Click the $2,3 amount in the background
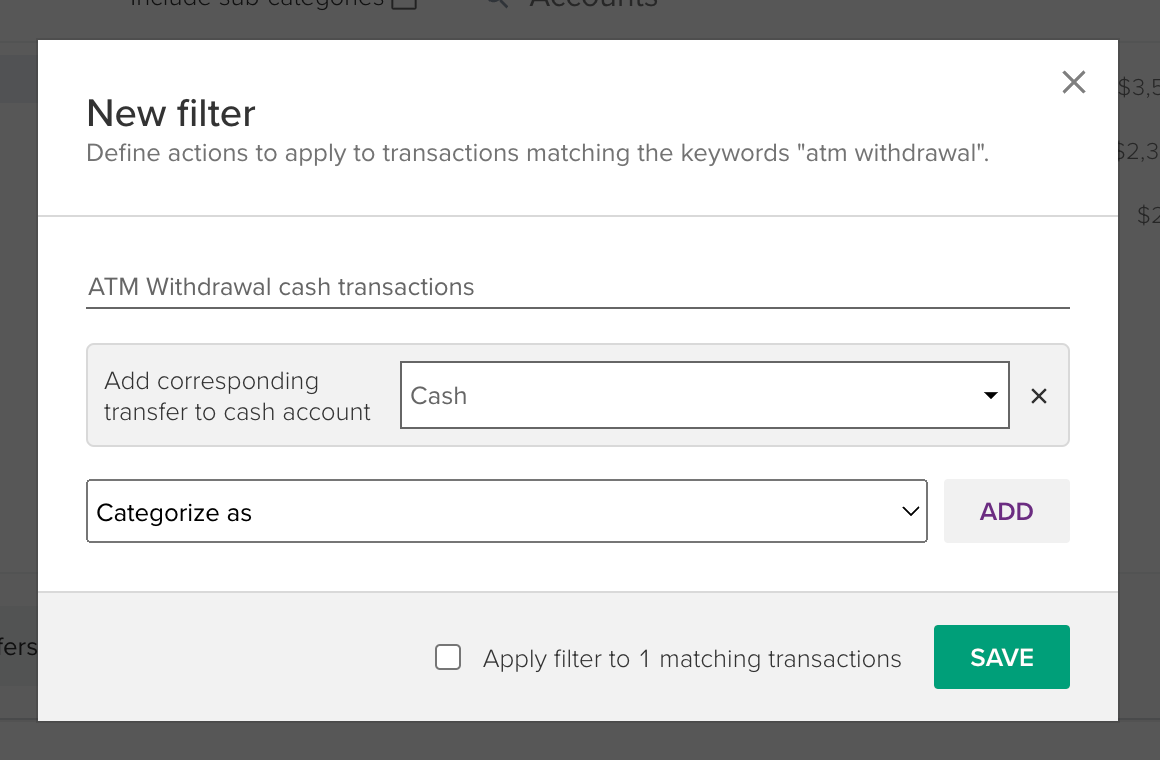This screenshot has width=1160, height=760. click(1138, 152)
